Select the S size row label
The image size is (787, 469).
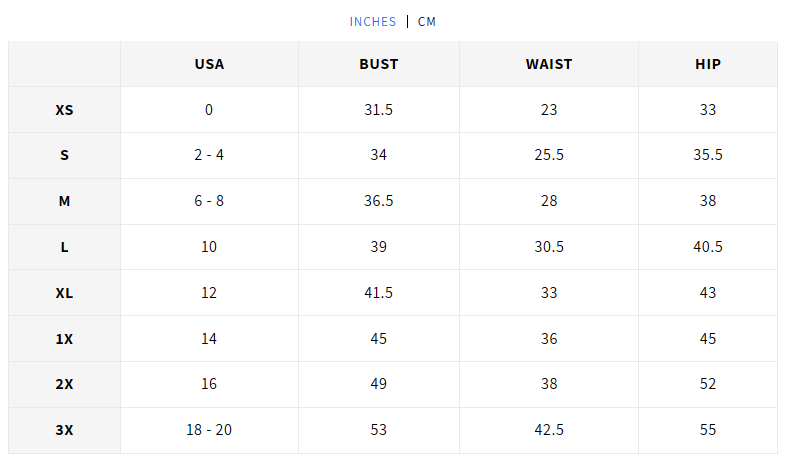click(64, 155)
